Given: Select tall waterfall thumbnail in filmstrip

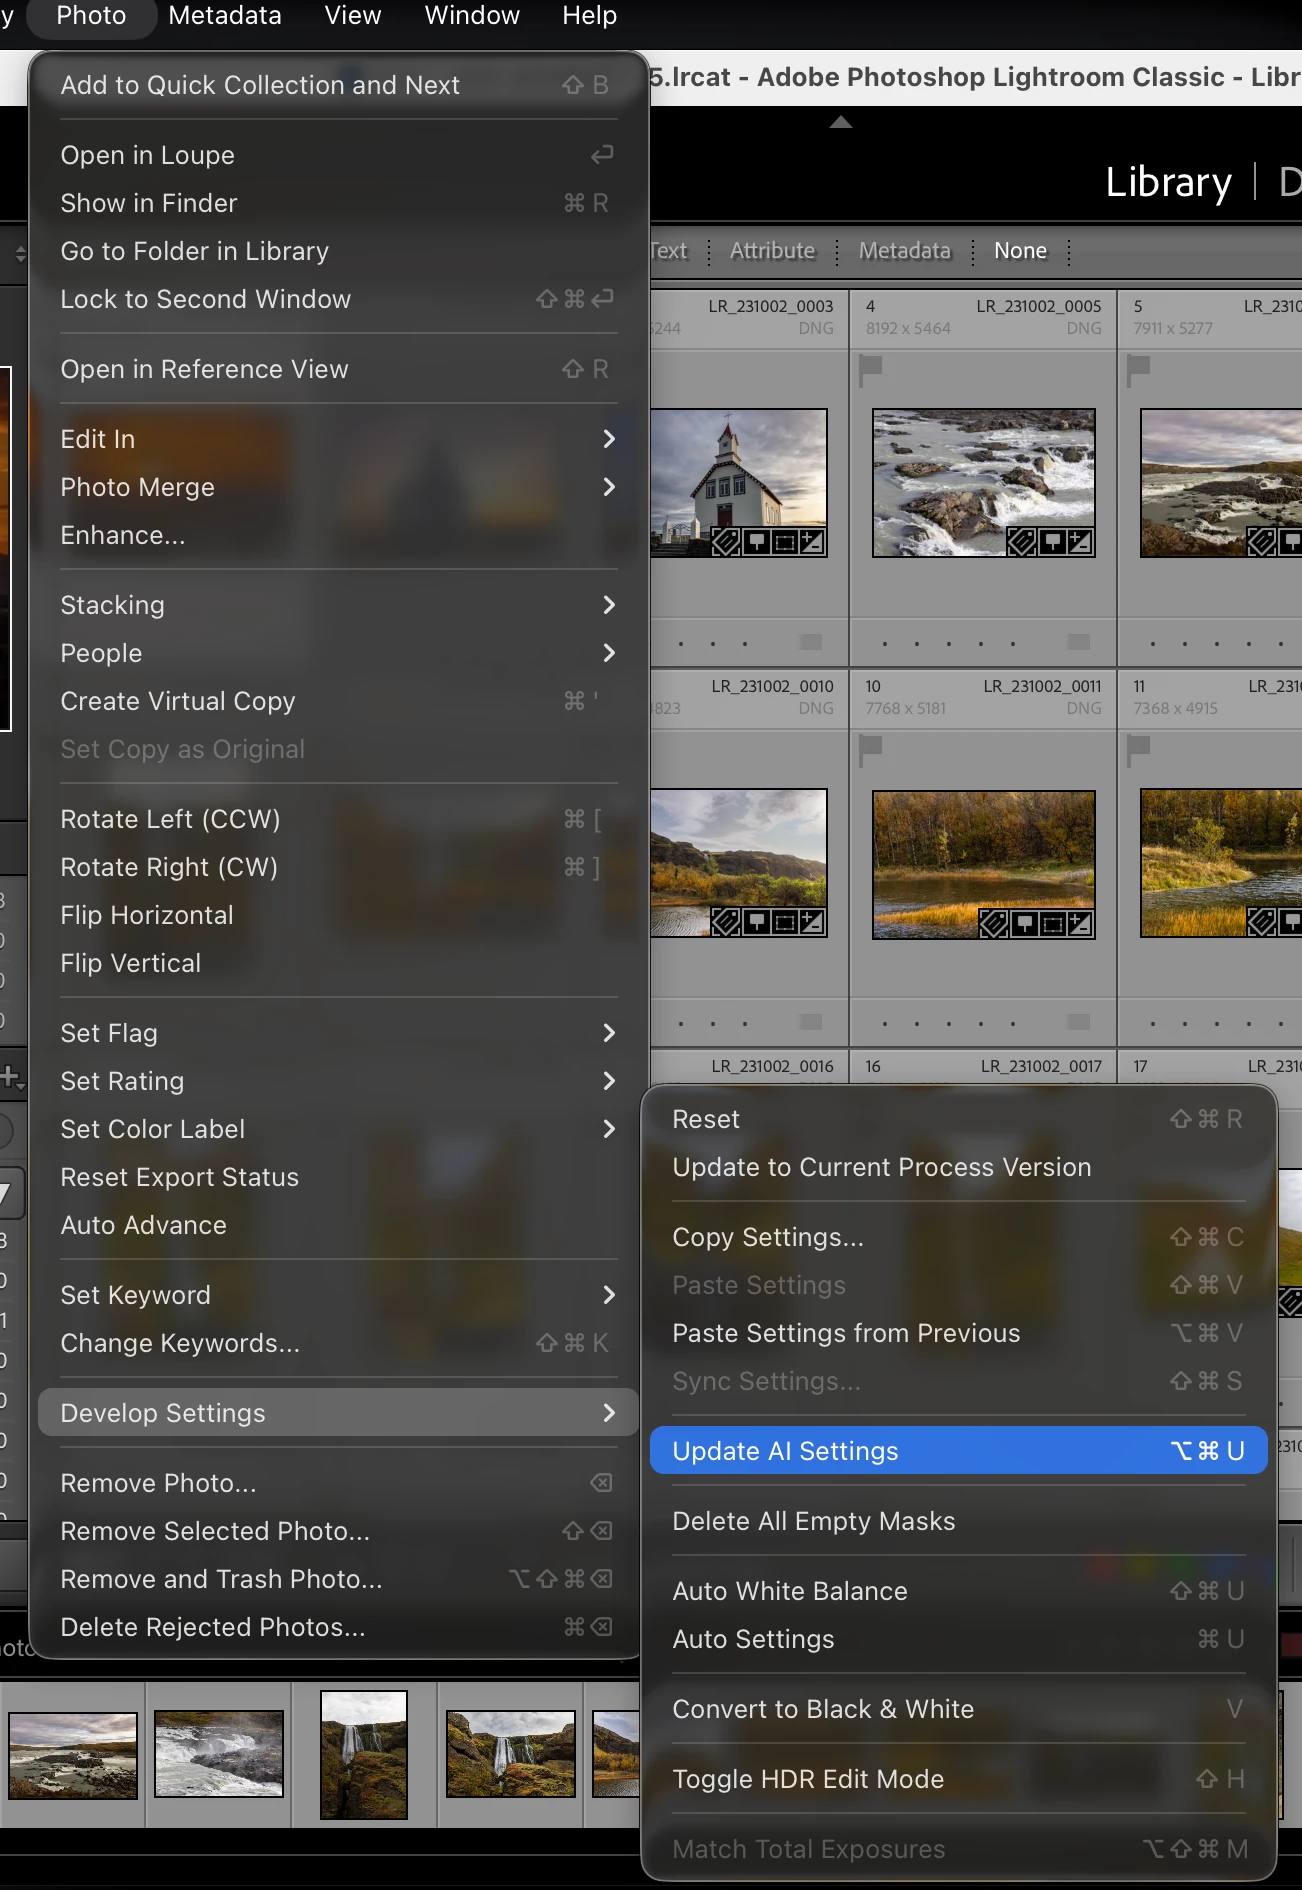Looking at the screenshot, I should tap(364, 1755).
